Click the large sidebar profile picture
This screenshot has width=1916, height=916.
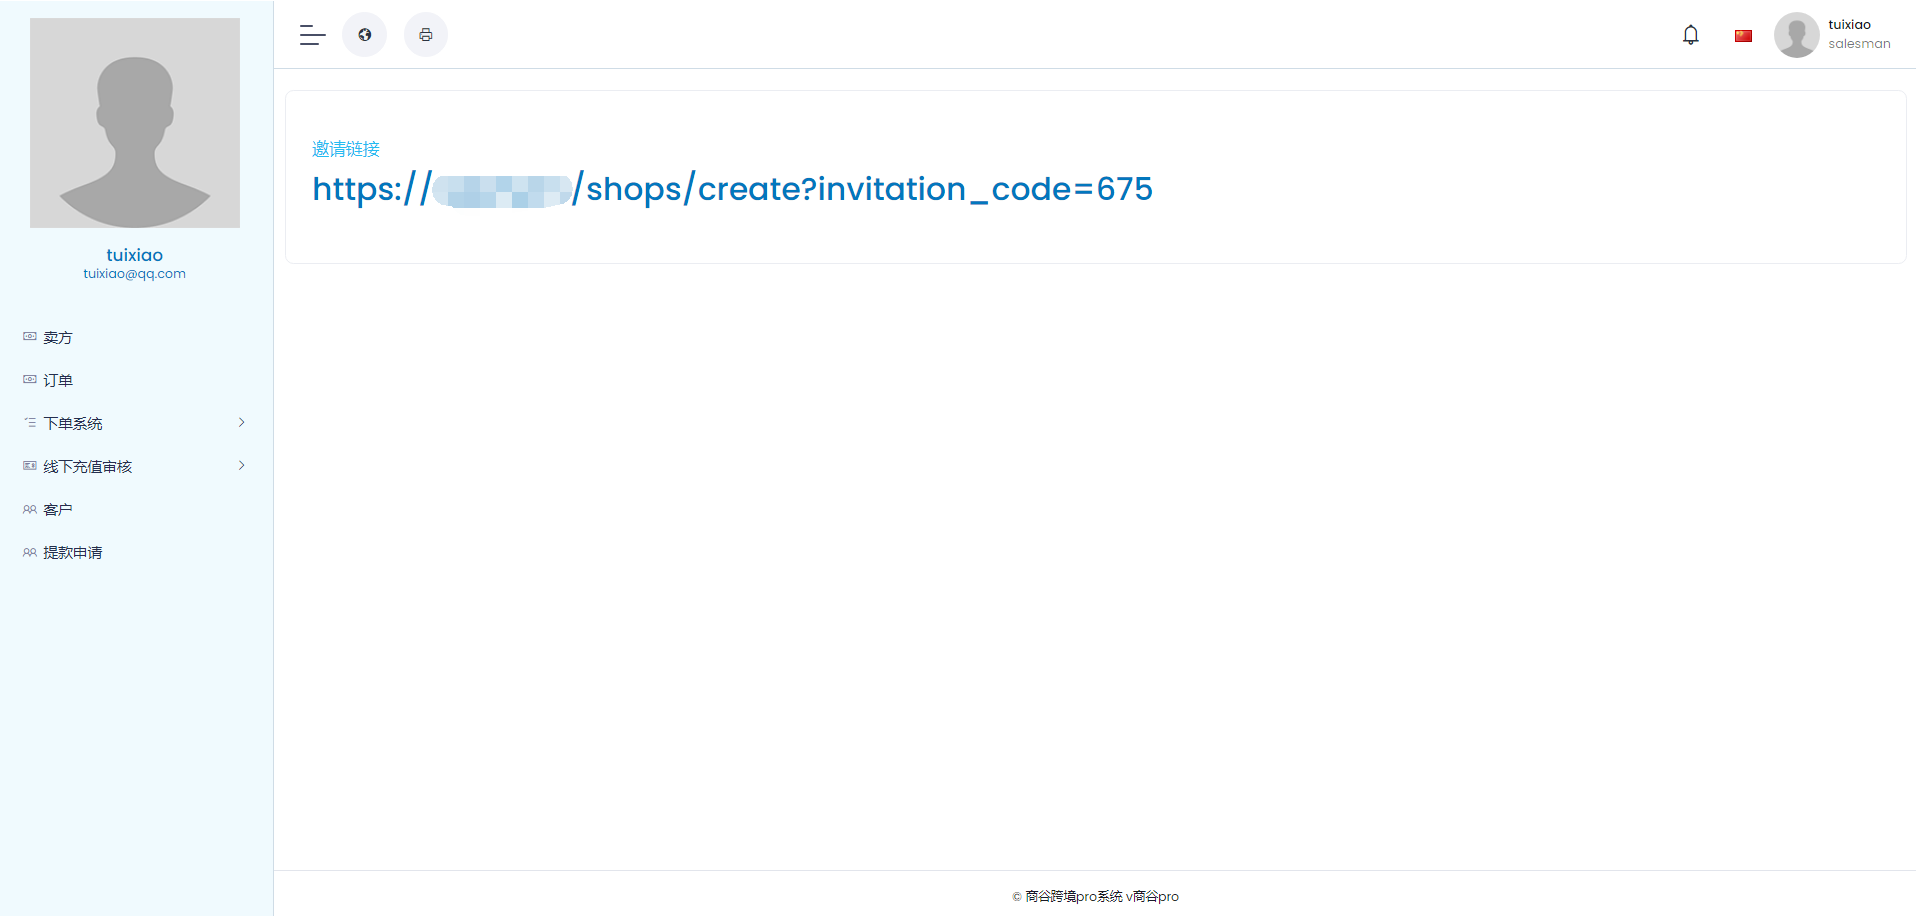point(135,123)
